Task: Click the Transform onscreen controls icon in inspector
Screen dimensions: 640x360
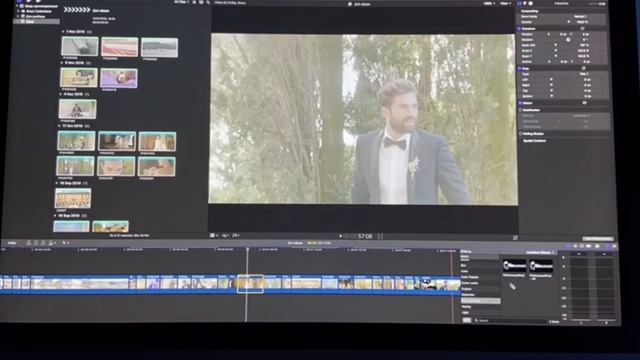Action: tap(582, 29)
